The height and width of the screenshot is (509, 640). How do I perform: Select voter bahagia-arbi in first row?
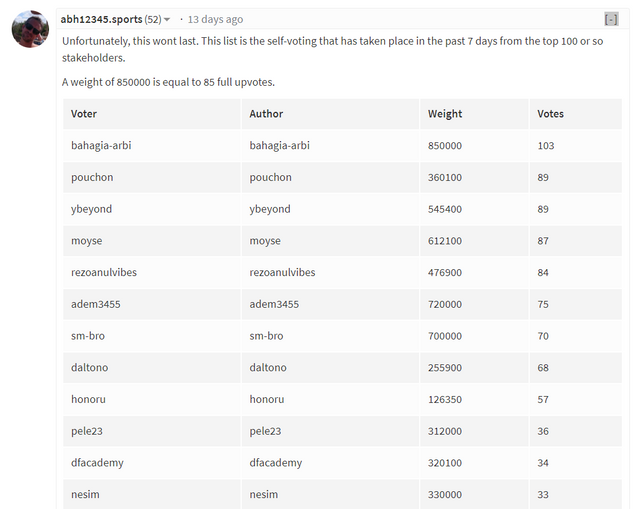101,146
